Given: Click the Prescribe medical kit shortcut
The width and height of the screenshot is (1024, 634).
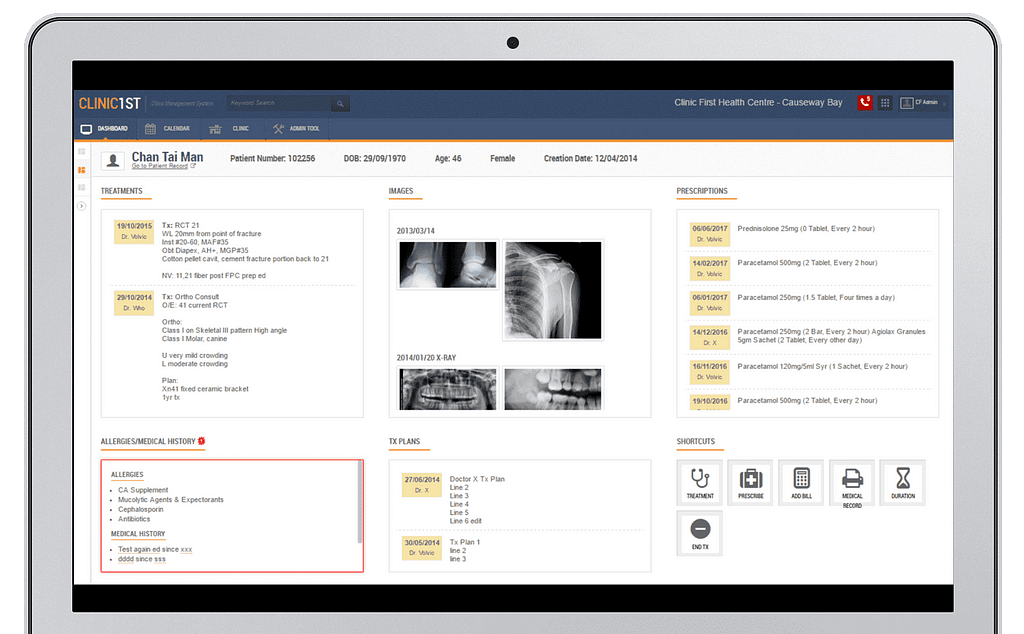Looking at the screenshot, I should tap(750, 482).
